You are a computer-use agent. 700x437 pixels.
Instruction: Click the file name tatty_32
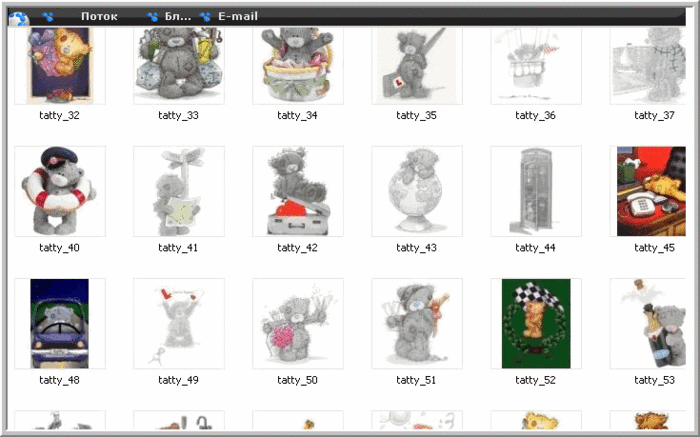[x=59, y=116]
